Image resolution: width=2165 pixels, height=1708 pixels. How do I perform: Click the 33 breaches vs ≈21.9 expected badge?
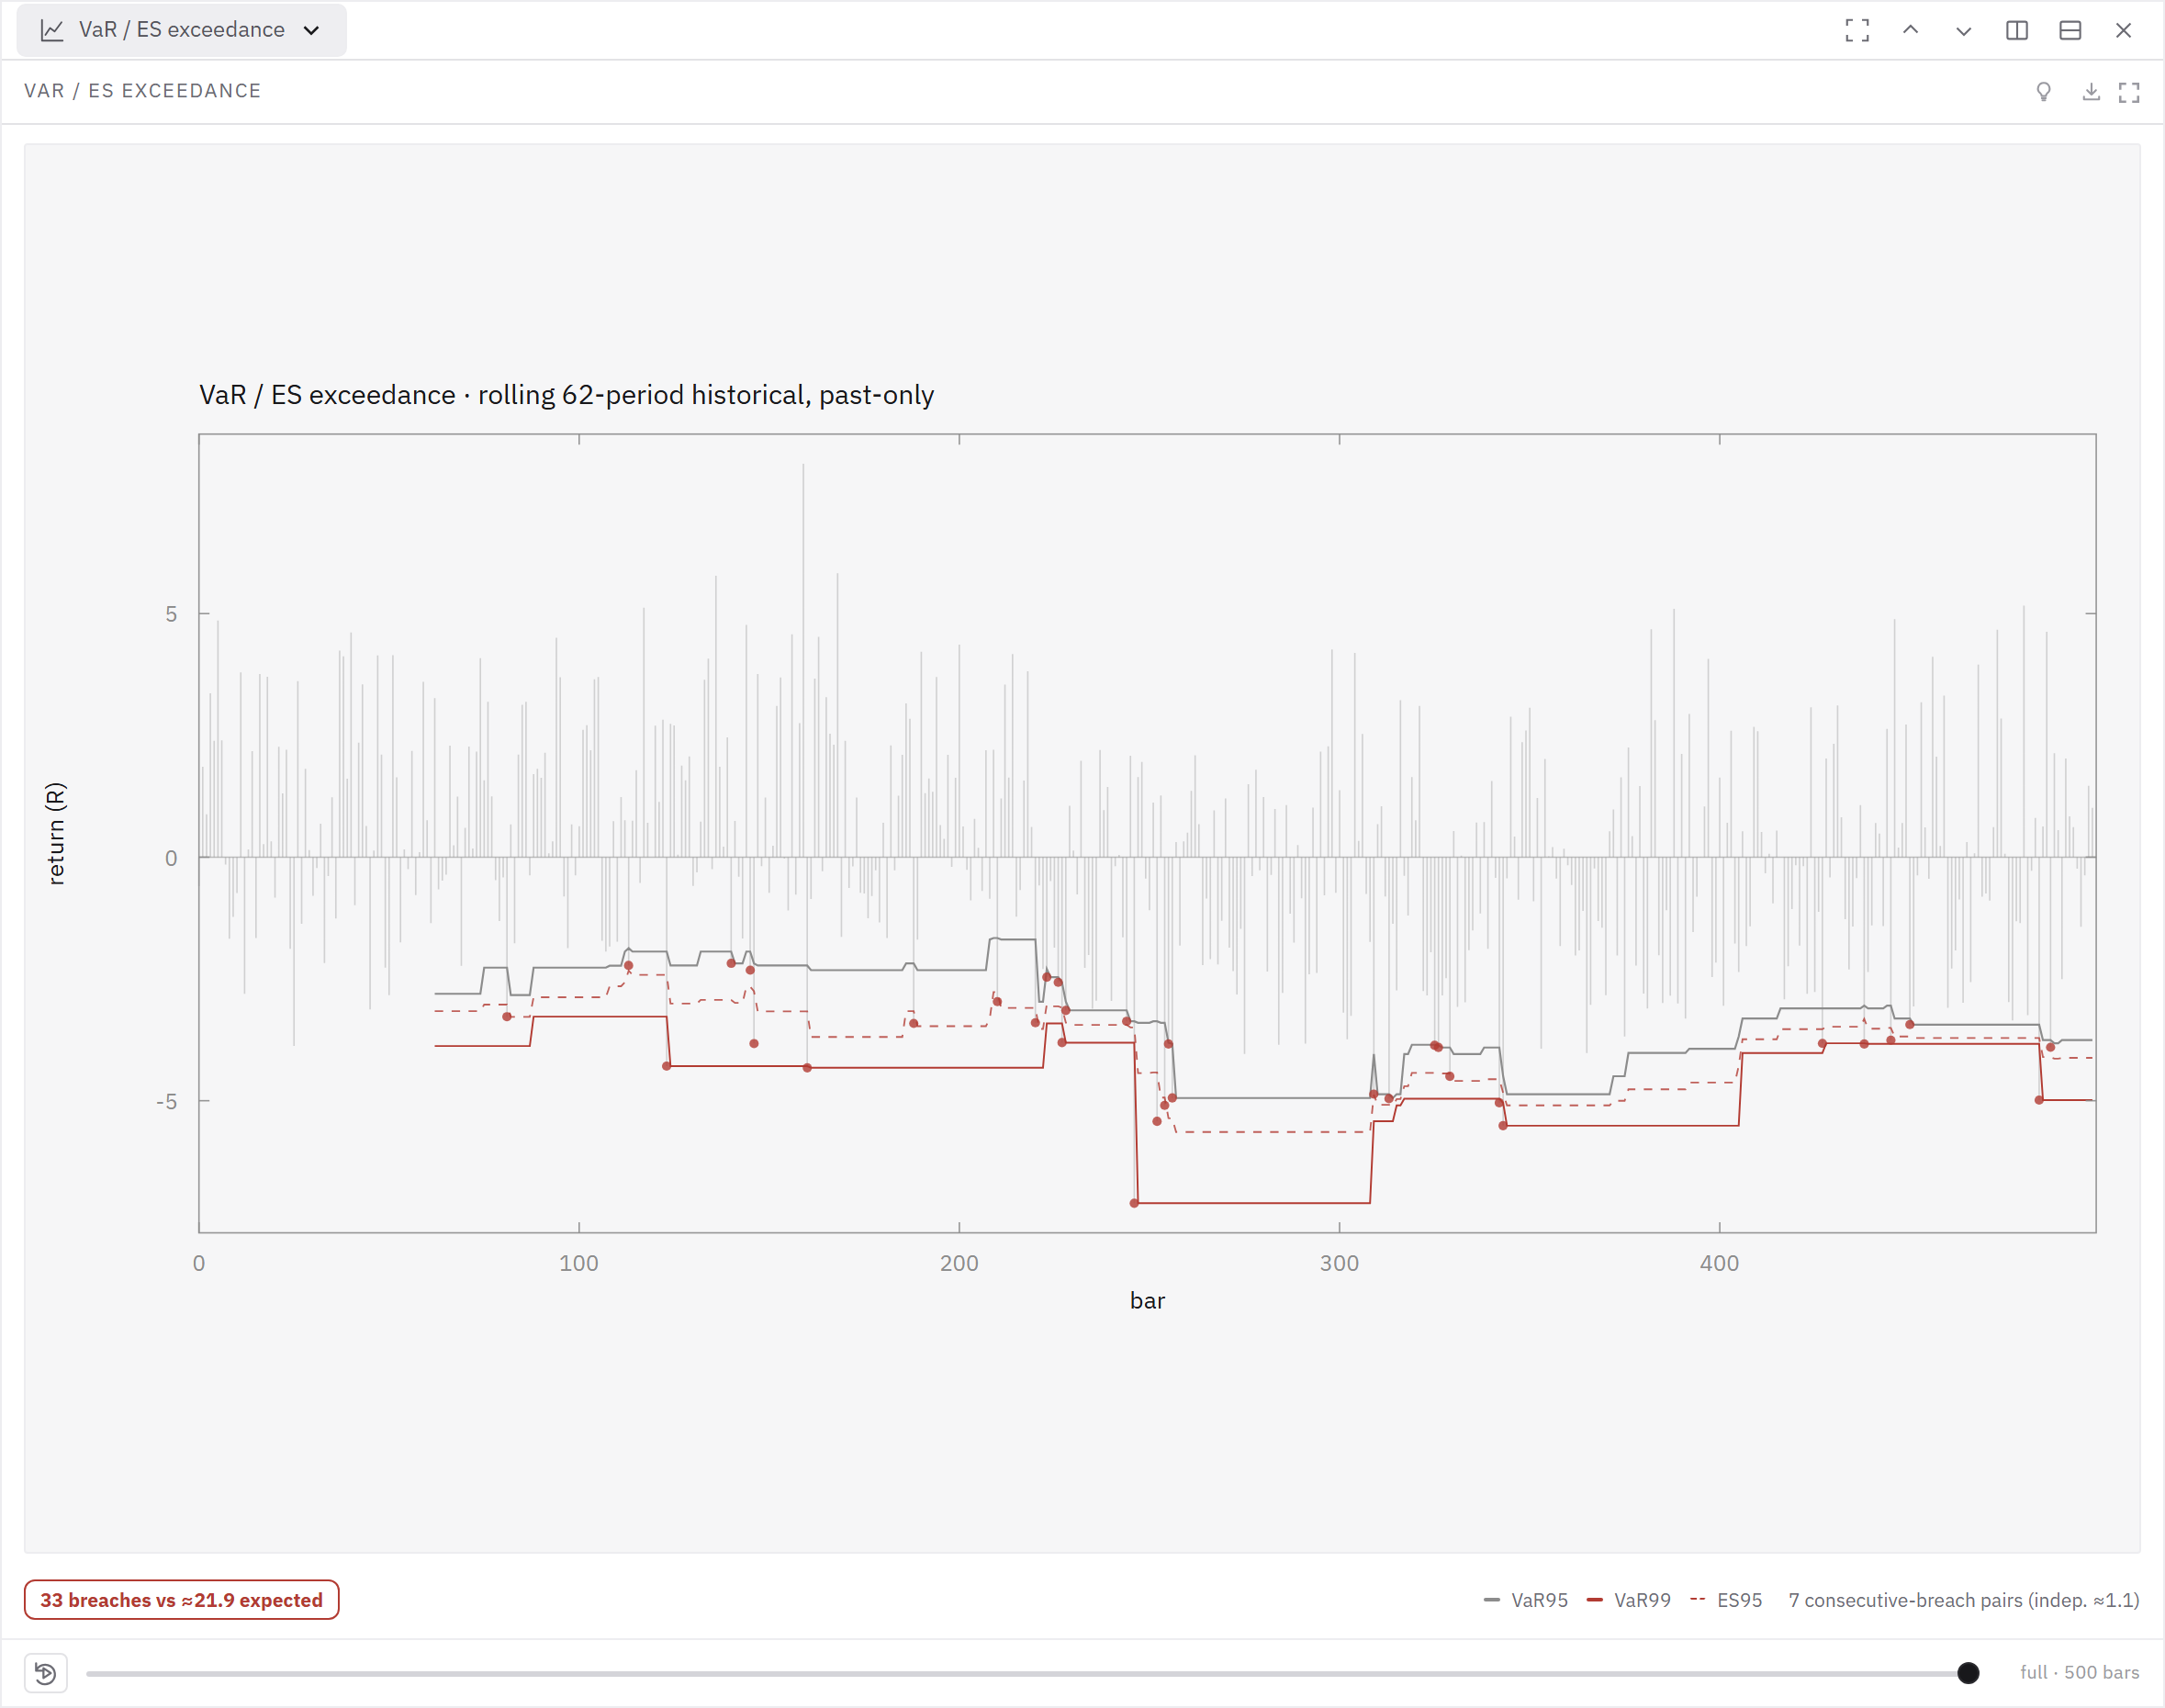(x=181, y=1600)
